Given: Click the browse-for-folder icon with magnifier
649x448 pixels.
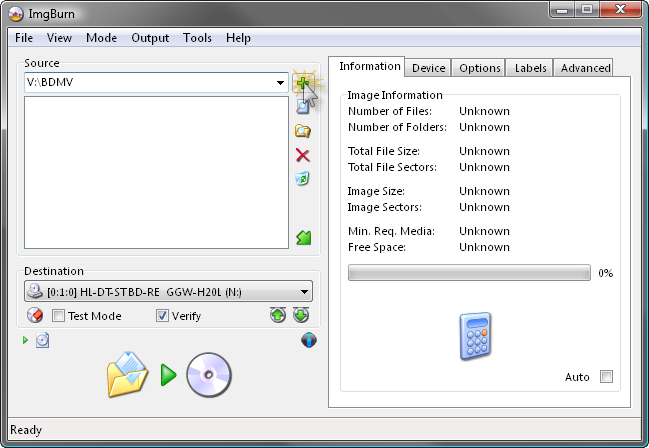Looking at the screenshot, I should point(303,131).
